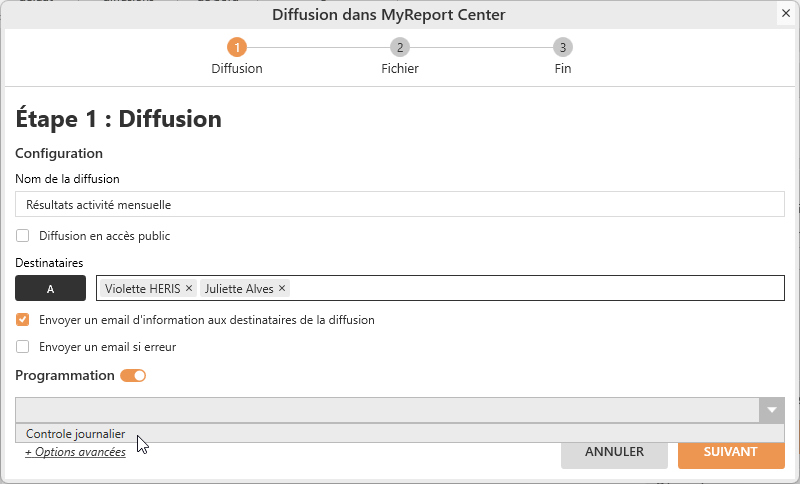Screen dimensions: 800x484
Task: Close the Diffusion dialog window
Action: tap(786, 14)
